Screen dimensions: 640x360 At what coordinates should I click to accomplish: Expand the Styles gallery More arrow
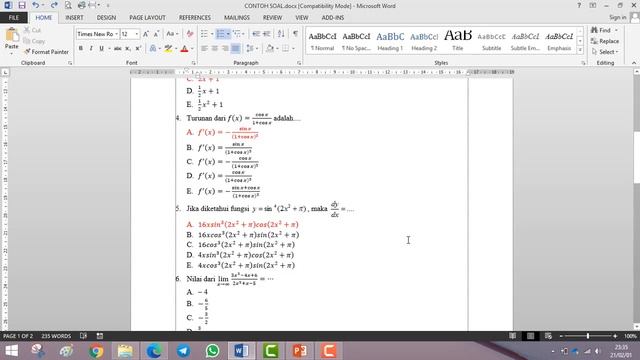(580, 50)
